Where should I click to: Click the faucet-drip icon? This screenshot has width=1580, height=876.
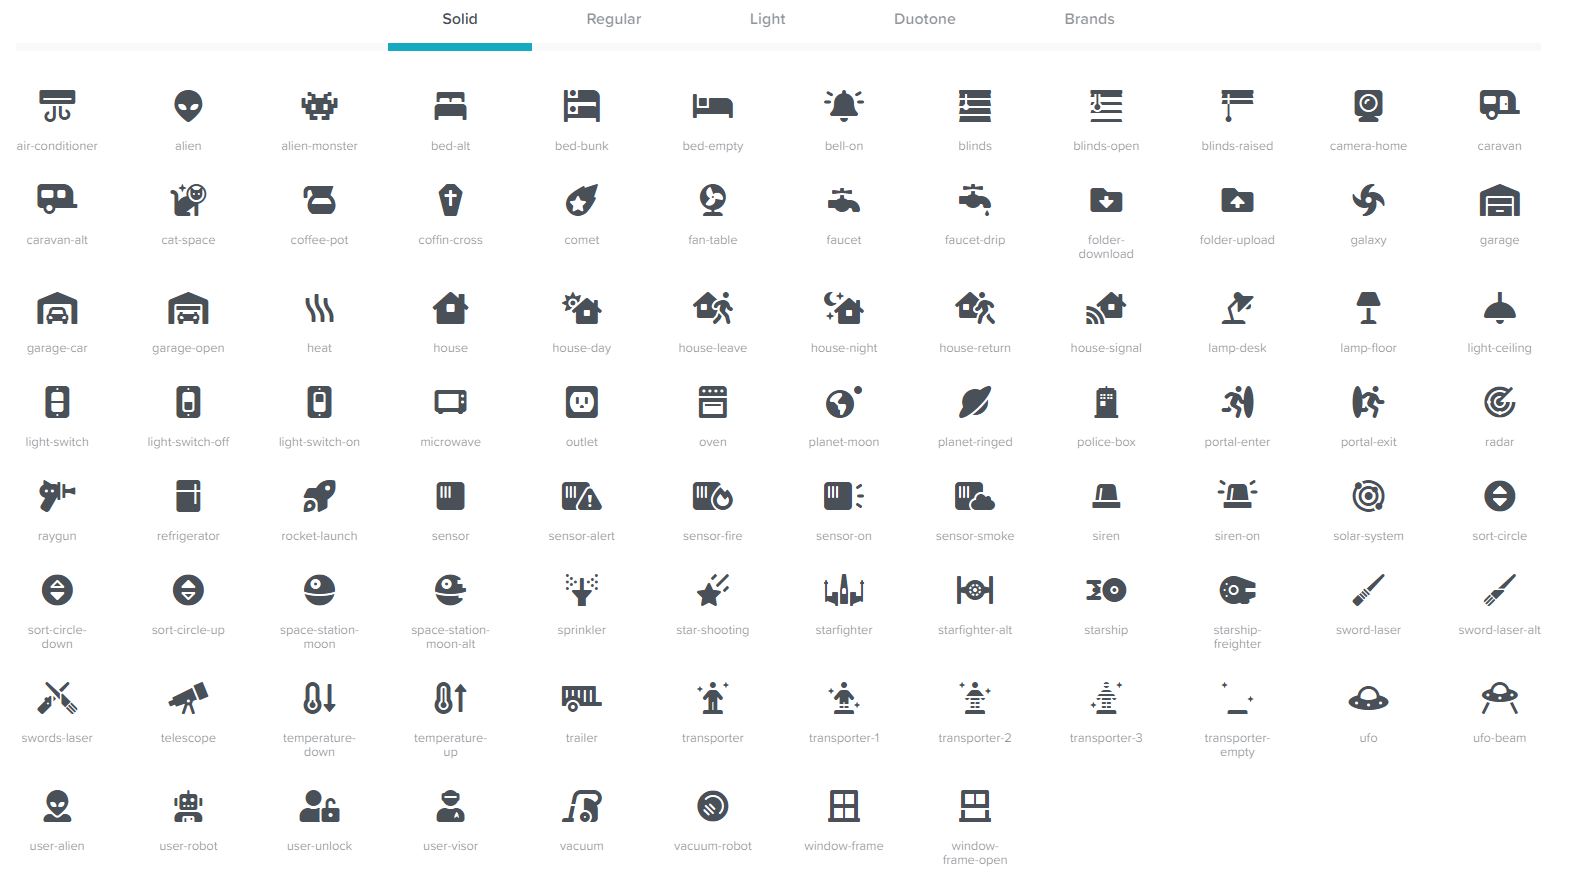[975, 200]
